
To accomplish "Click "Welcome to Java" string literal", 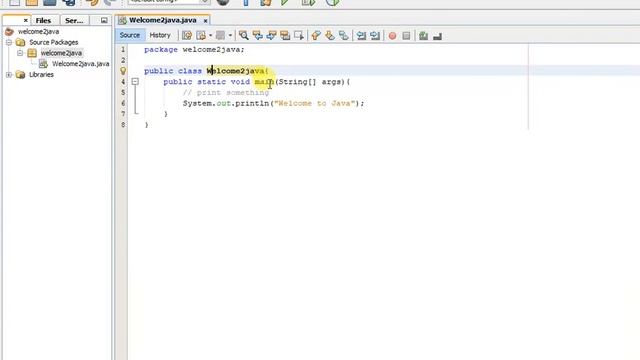I will pyautogui.click(x=315, y=103).
